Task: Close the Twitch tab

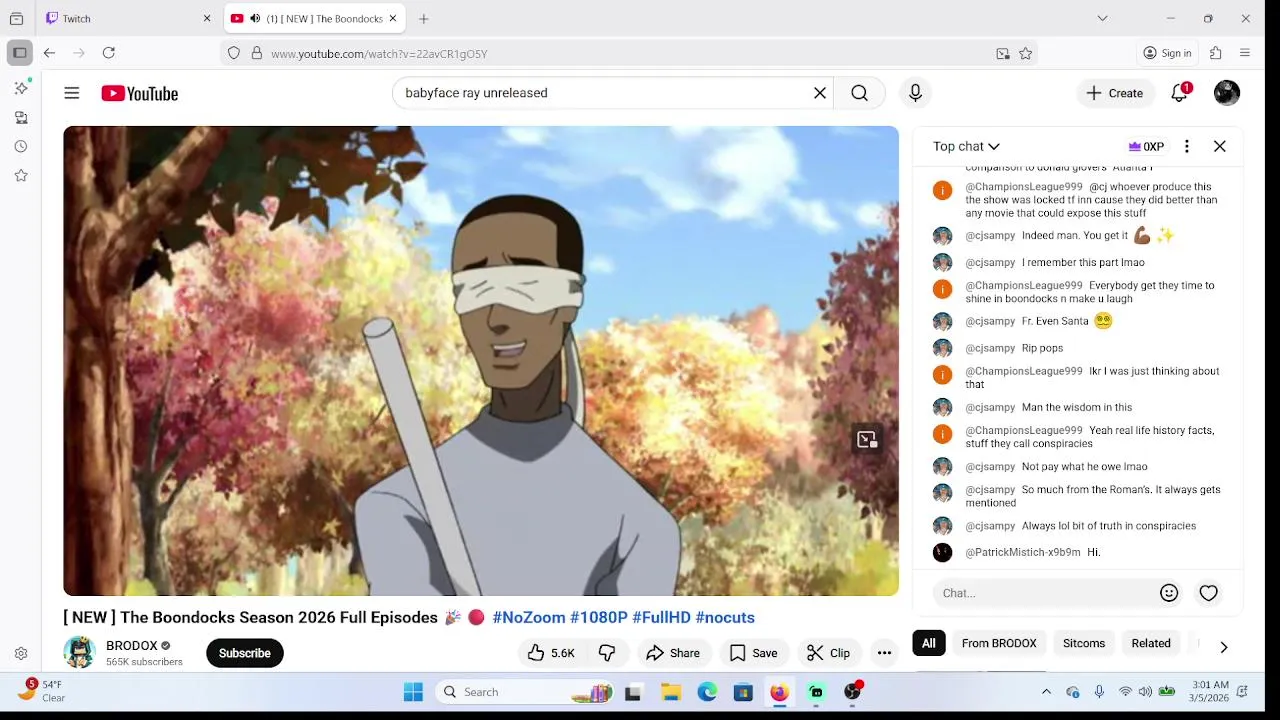Action: (207, 18)
